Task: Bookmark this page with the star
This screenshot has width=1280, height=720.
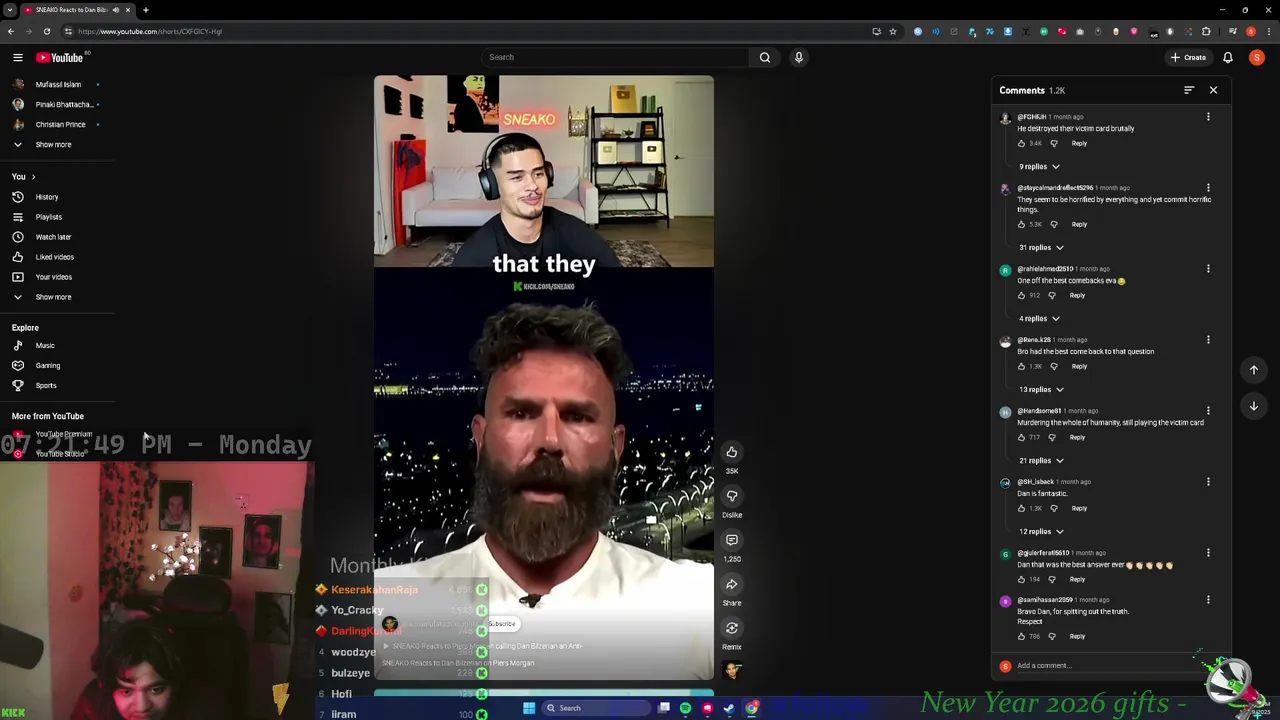Action: point(893,31)
